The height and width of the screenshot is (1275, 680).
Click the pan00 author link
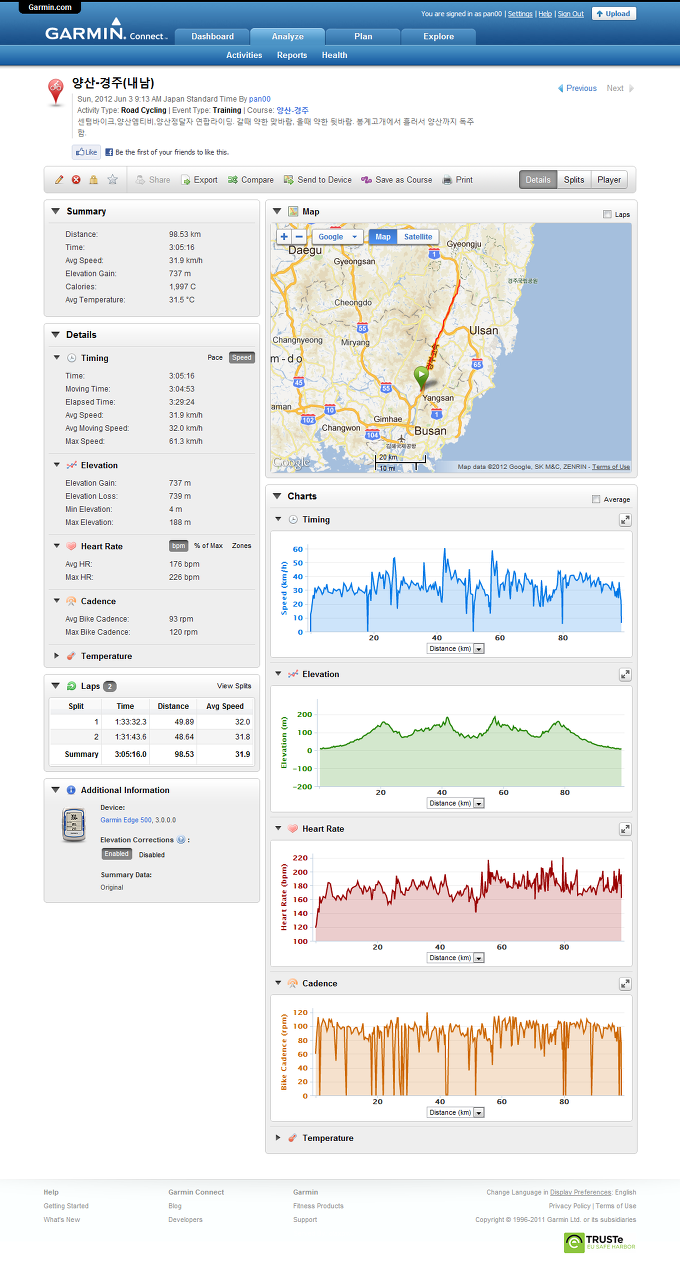(x=259, y=100)
